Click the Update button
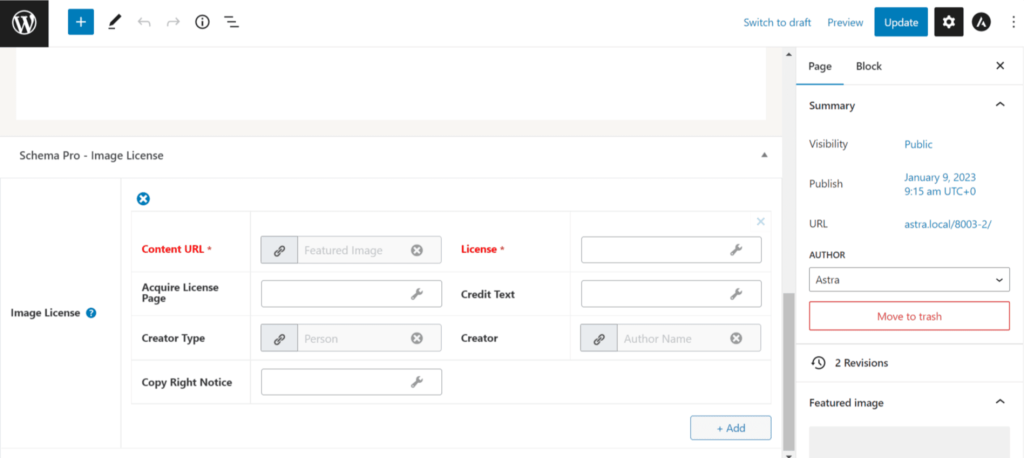This screenshot has height=458, width=1024. point(900,22)
